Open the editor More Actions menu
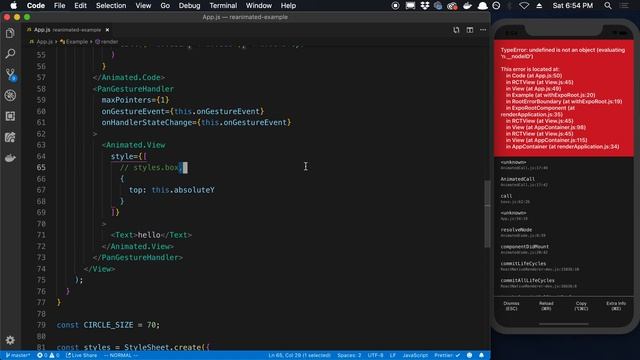Viewport: 640px width, 360px height. [x=483, y=30]
